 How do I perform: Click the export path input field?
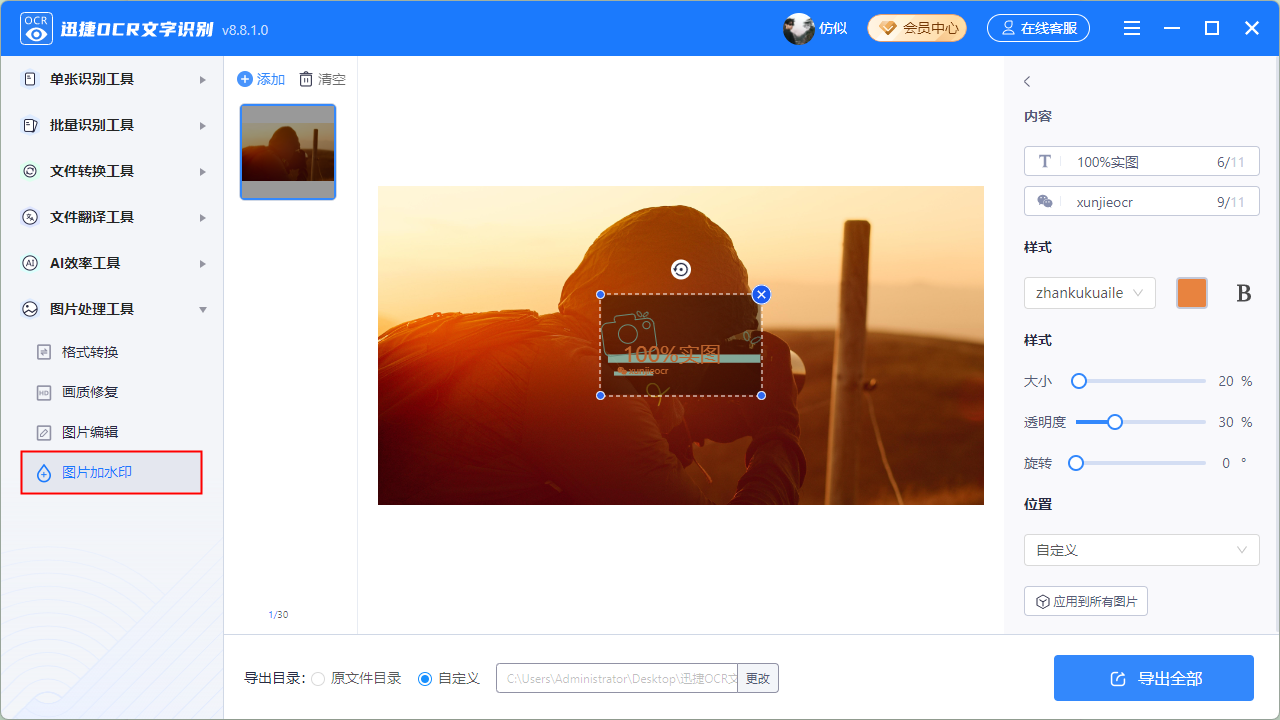click(x=617, y=678)
